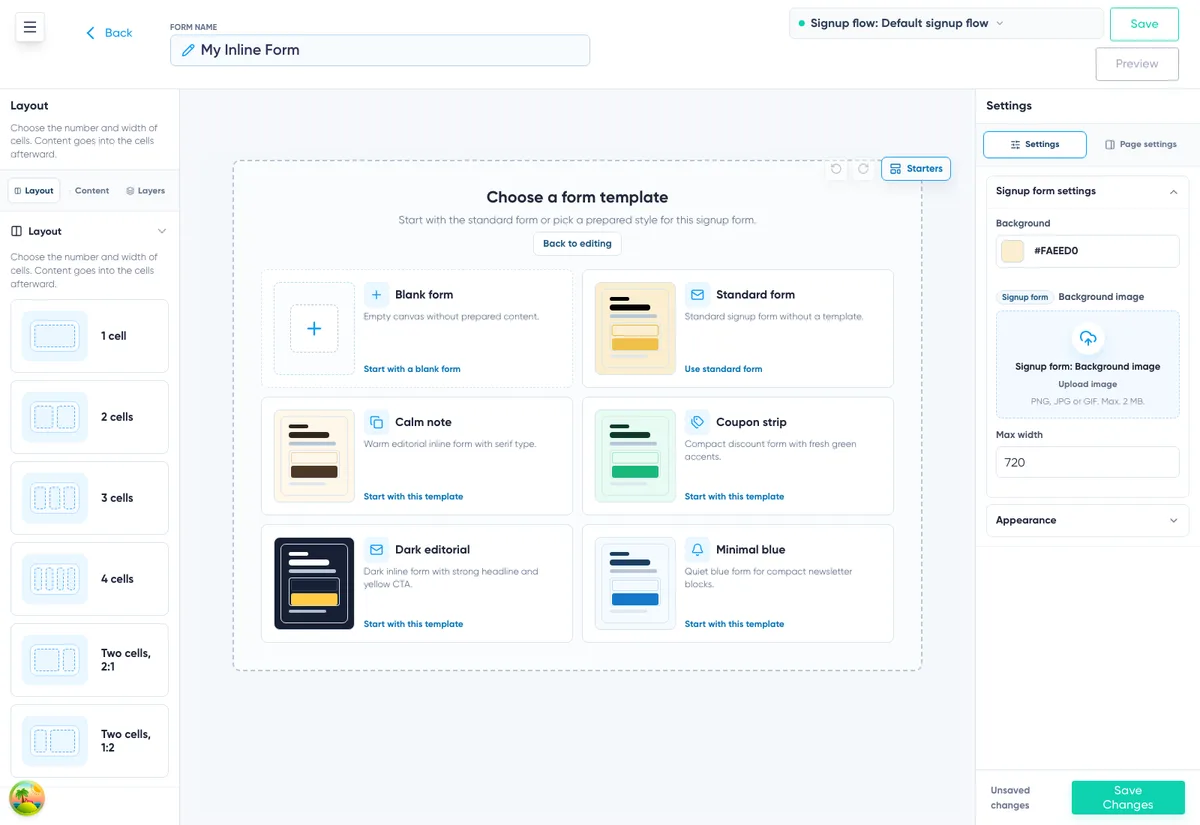This screenshot has height=825, width=1200.
Task: Switch to the Layout tab
Action: tap(34, 191)
